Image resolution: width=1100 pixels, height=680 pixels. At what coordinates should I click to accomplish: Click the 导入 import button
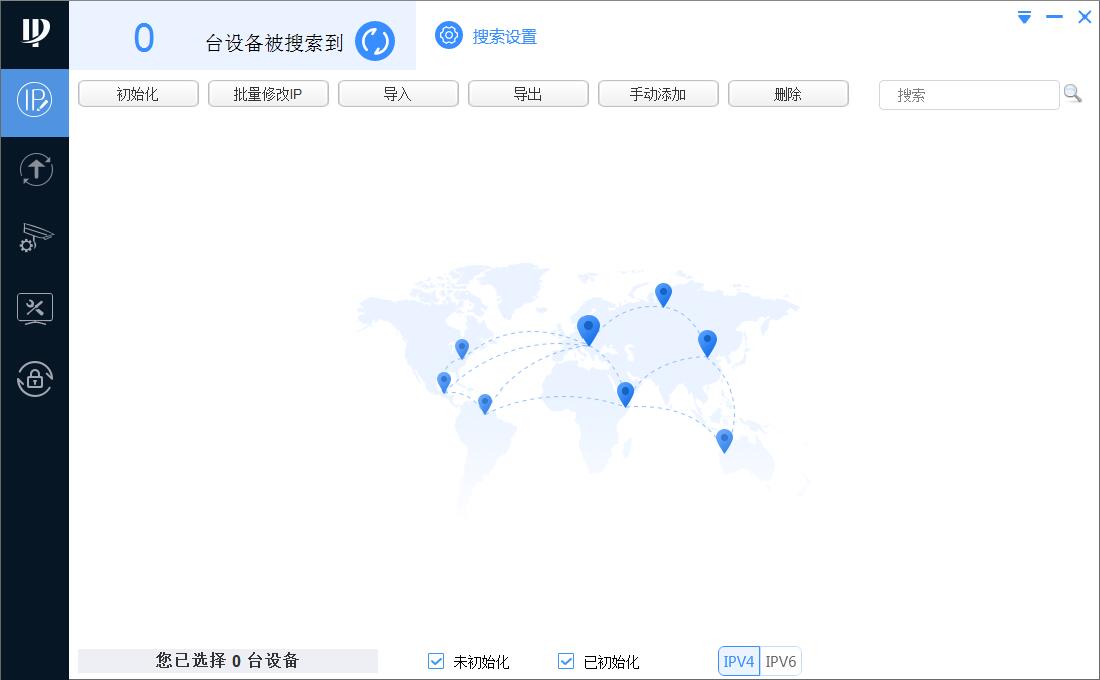398,93
